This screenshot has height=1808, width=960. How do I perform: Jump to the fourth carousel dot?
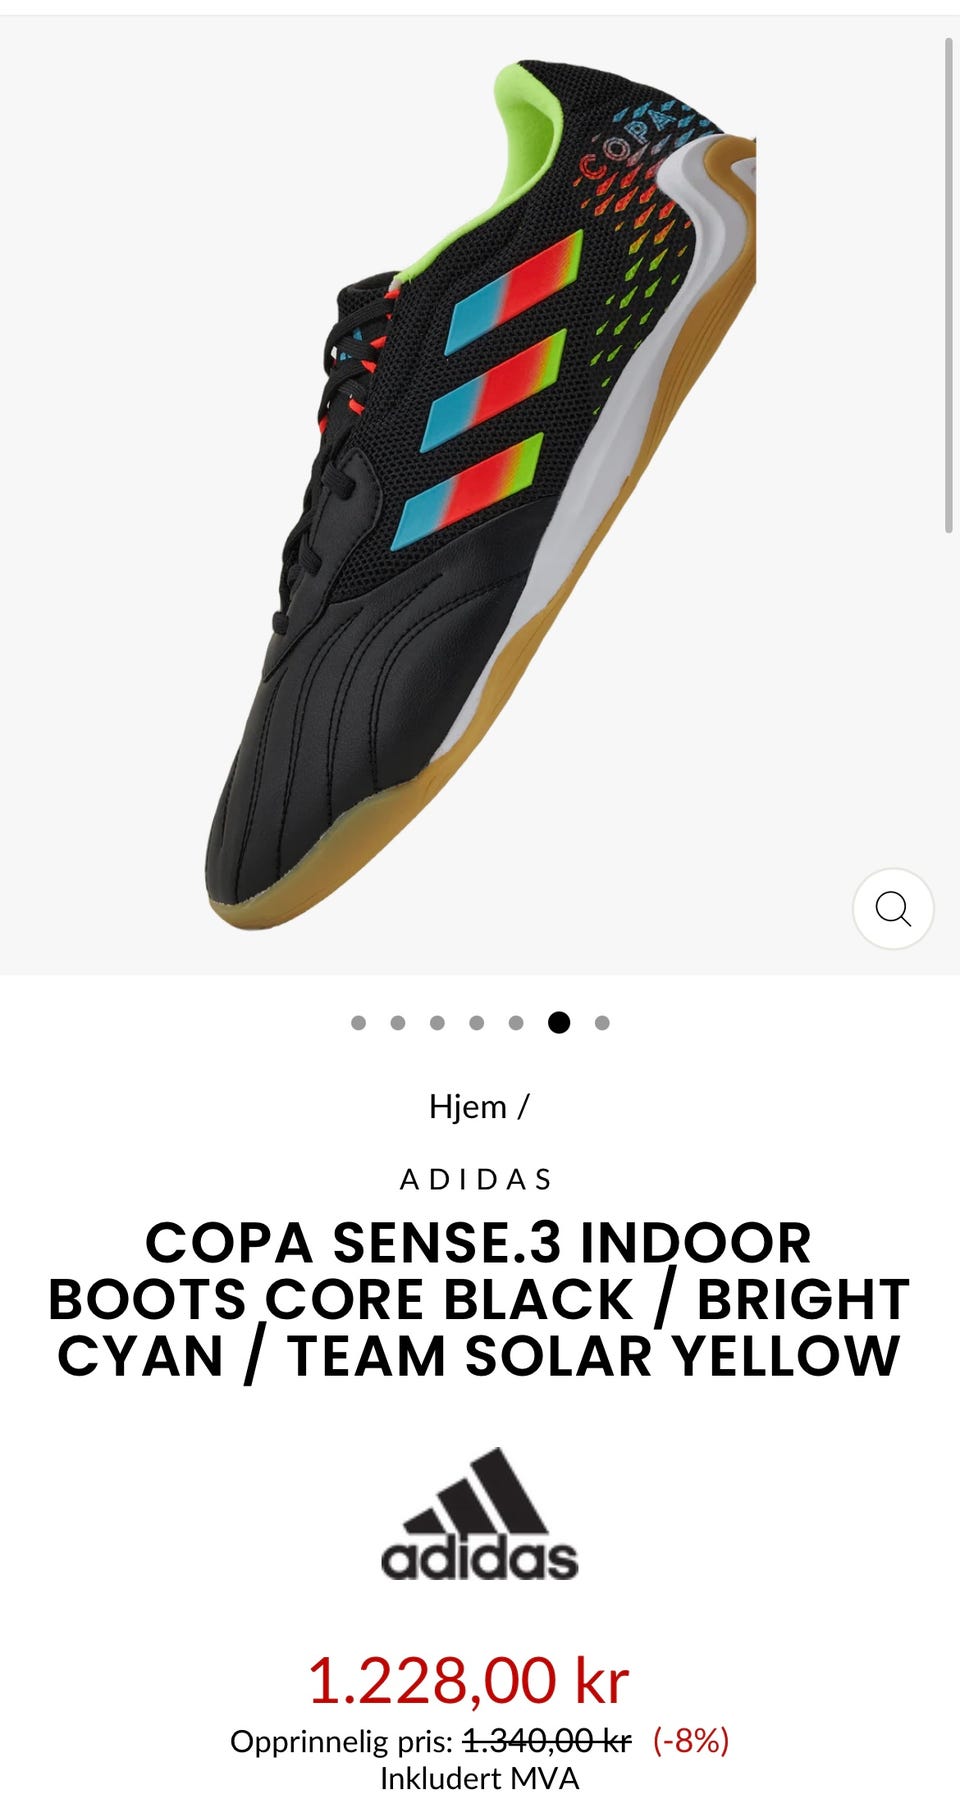click(x=477, y=1022)
